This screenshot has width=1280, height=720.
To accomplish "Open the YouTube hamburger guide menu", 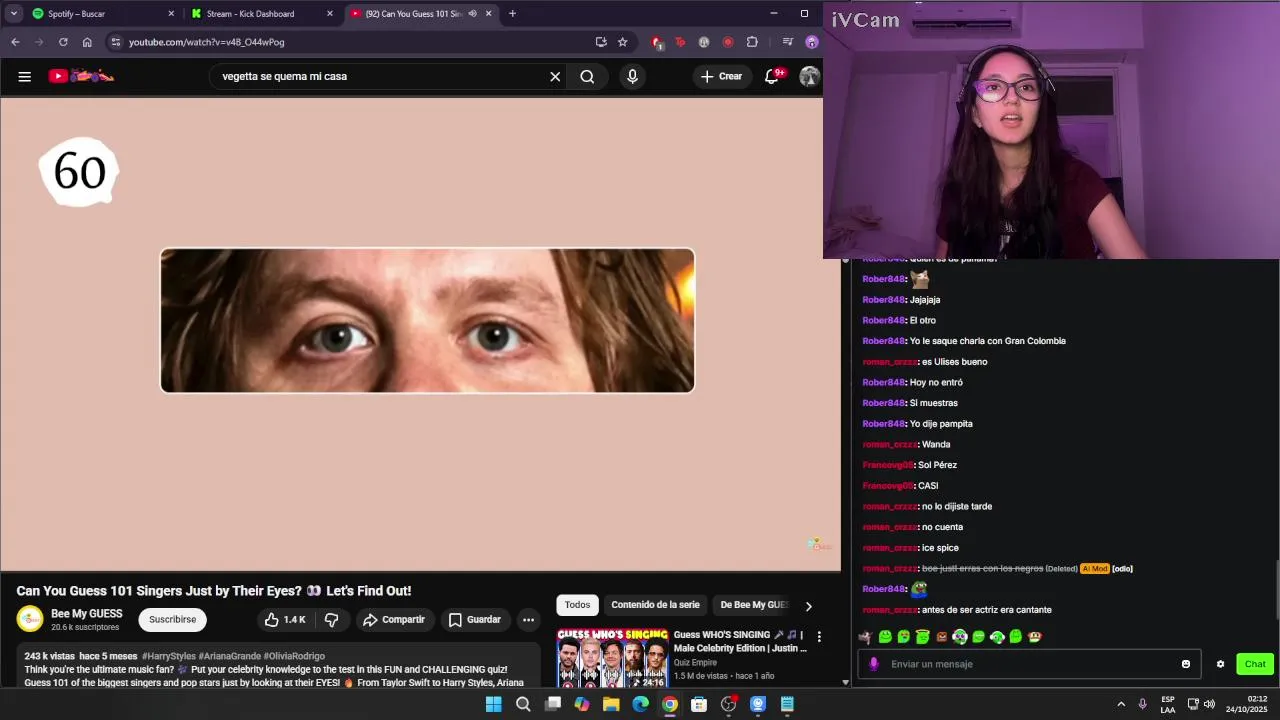I will (25, 76).
